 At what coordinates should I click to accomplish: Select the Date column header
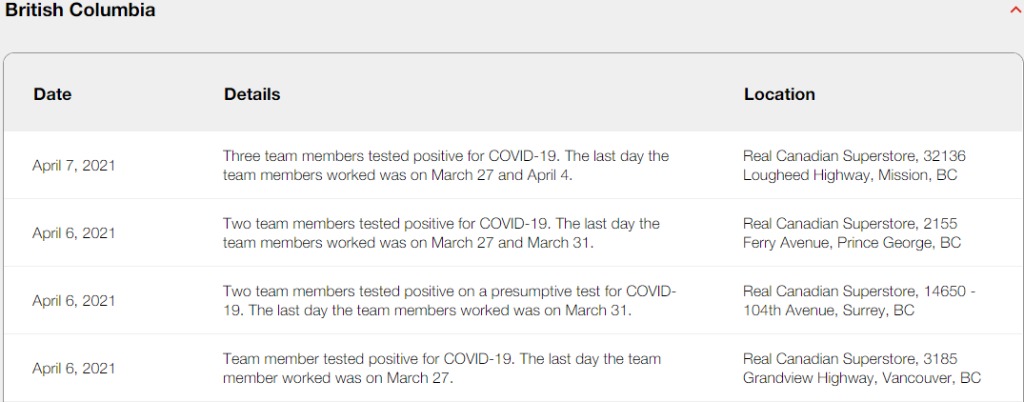click(x=52, y=94)
